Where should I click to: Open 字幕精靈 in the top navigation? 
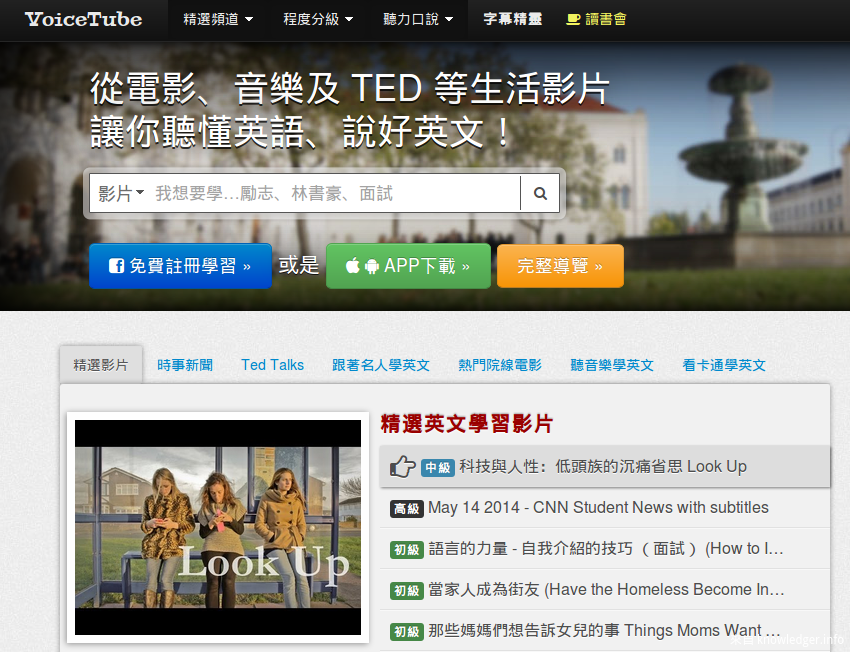click(512, 19)
